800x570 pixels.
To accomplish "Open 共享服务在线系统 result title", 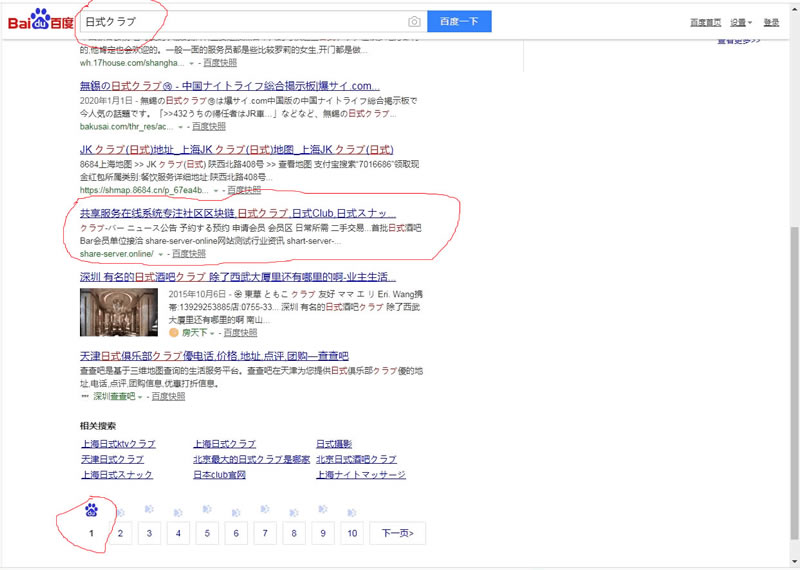I will pos(238,213).
